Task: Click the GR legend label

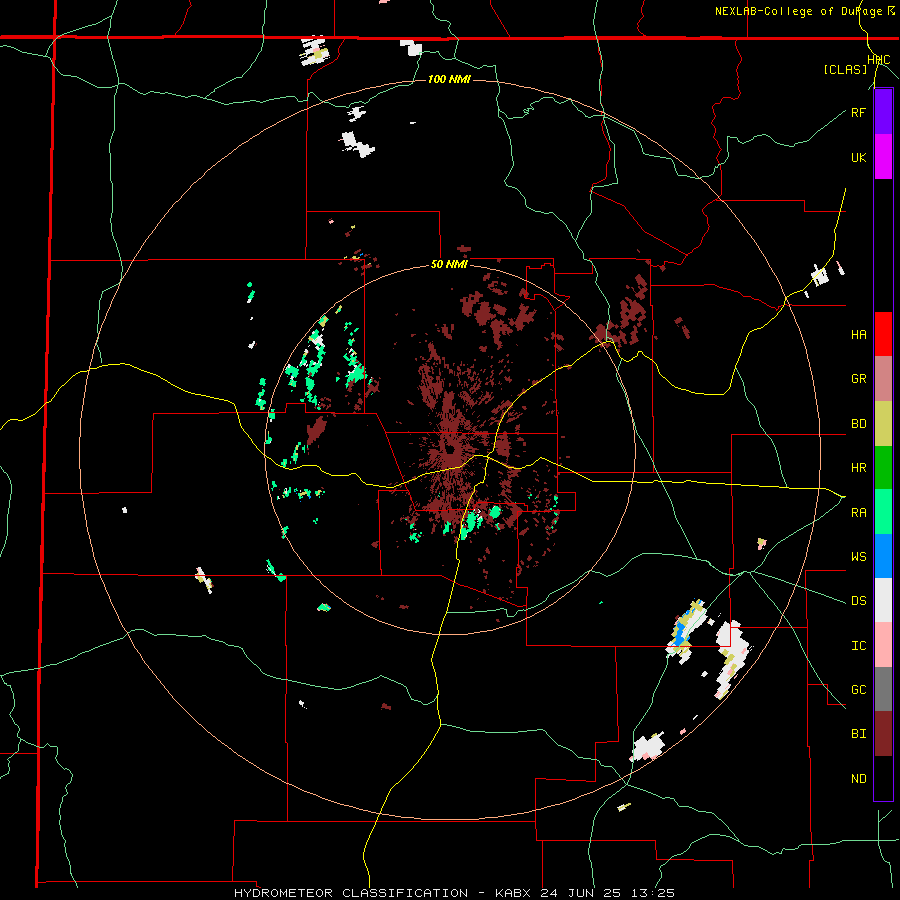Action: 859,379
